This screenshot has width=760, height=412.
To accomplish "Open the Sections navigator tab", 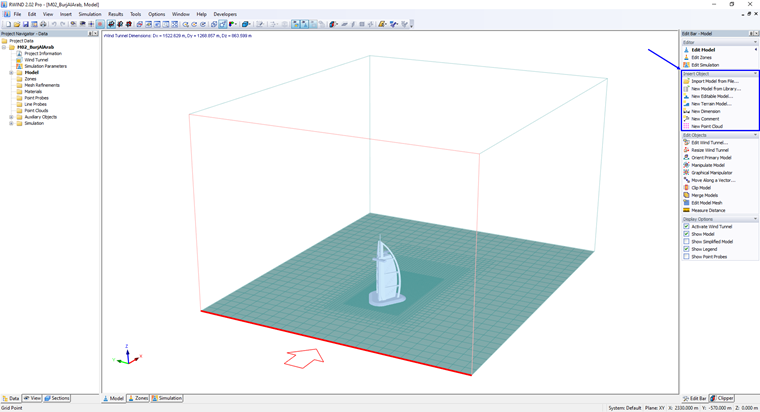I will pos(57,398).
